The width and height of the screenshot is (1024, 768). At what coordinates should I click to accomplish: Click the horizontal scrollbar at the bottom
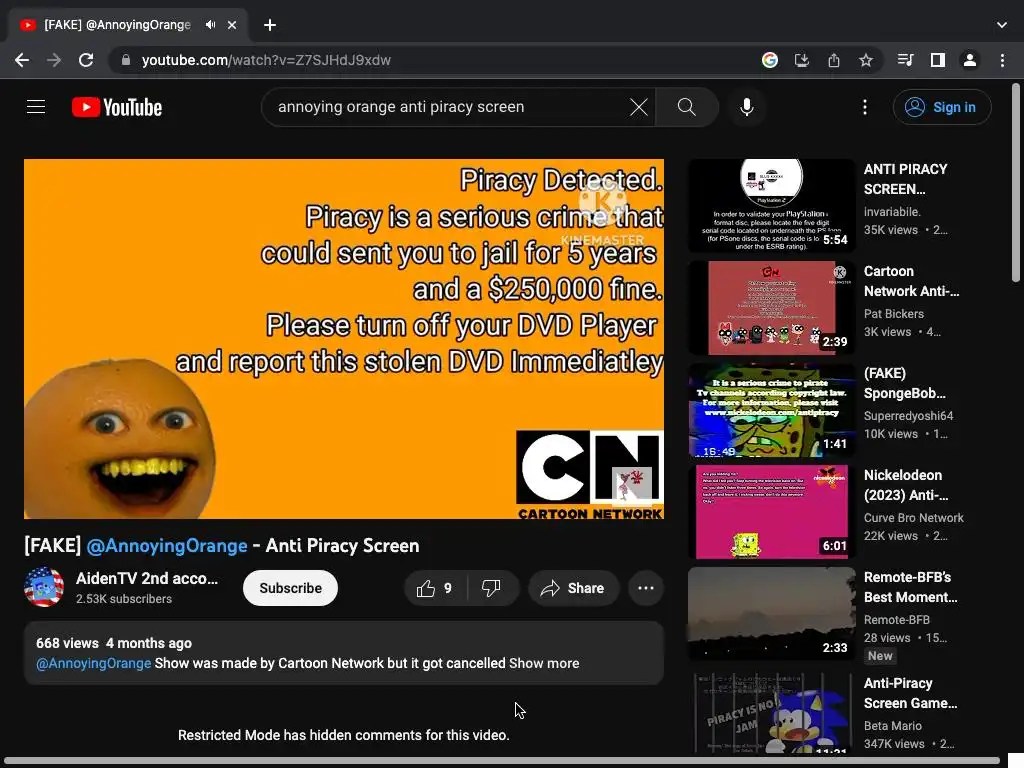pyautogui.click(x=502, y=761)
